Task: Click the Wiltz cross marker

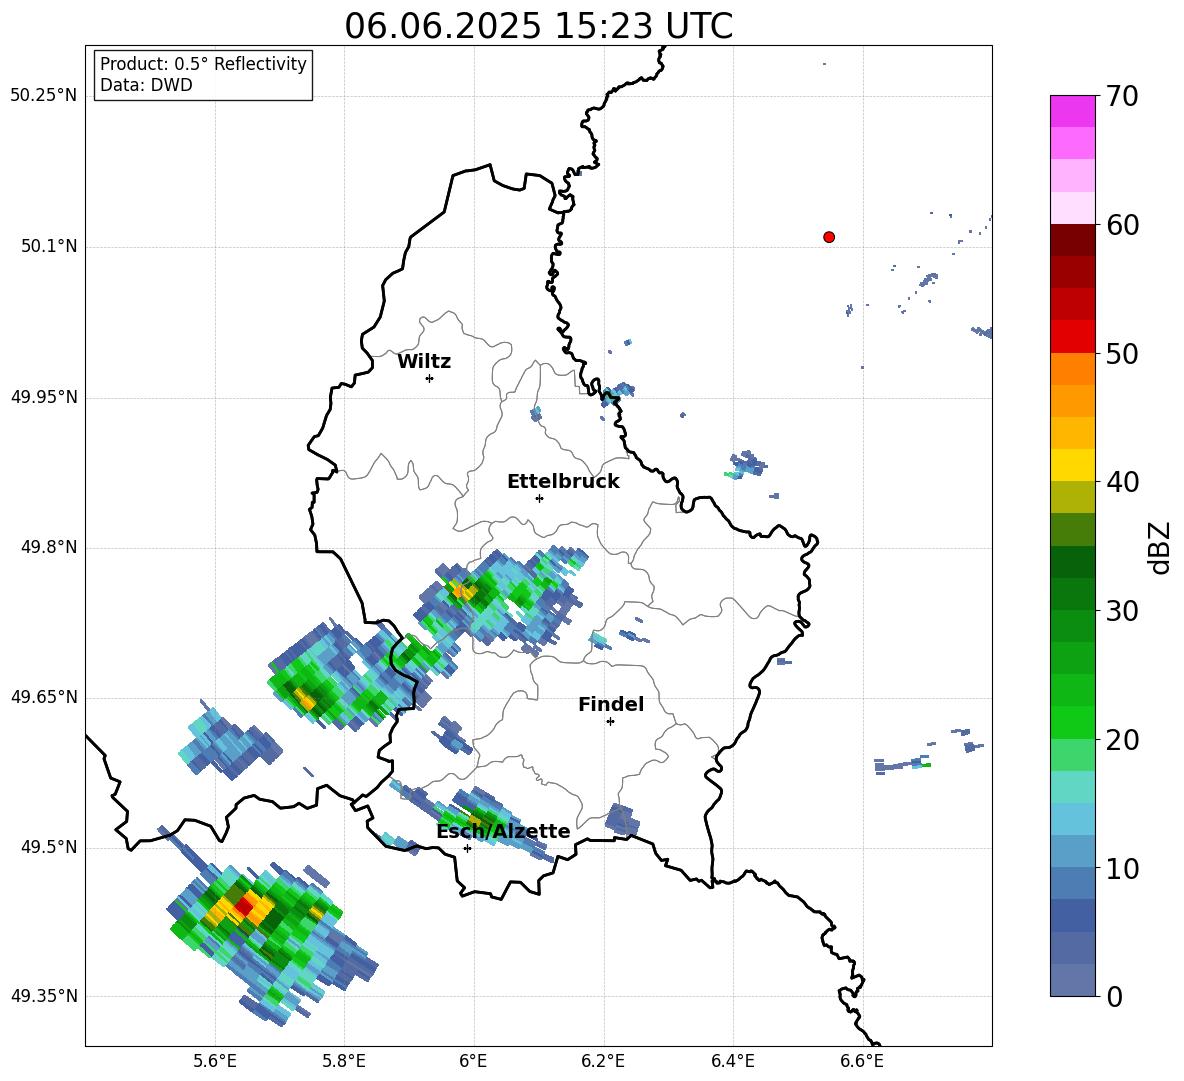Action: 429,378
